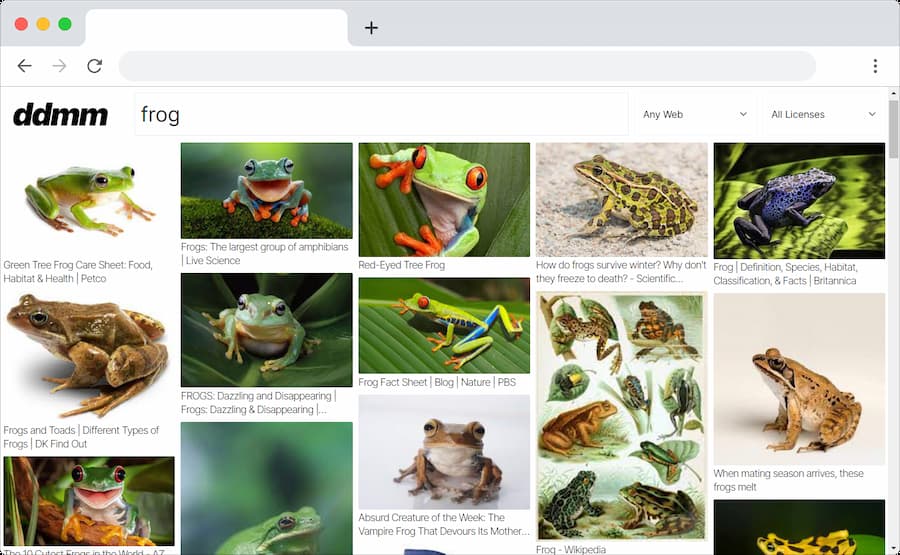The image size is (900, 555).
Task: Click the browser back arrow
Action: click(x=24, y=66)
